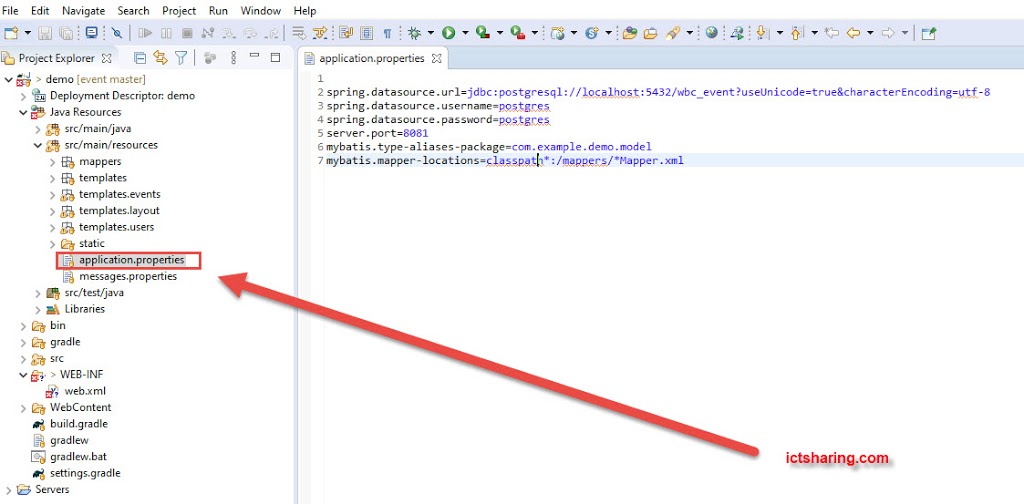Select the build.gradle file

click(x=79, y=424)
